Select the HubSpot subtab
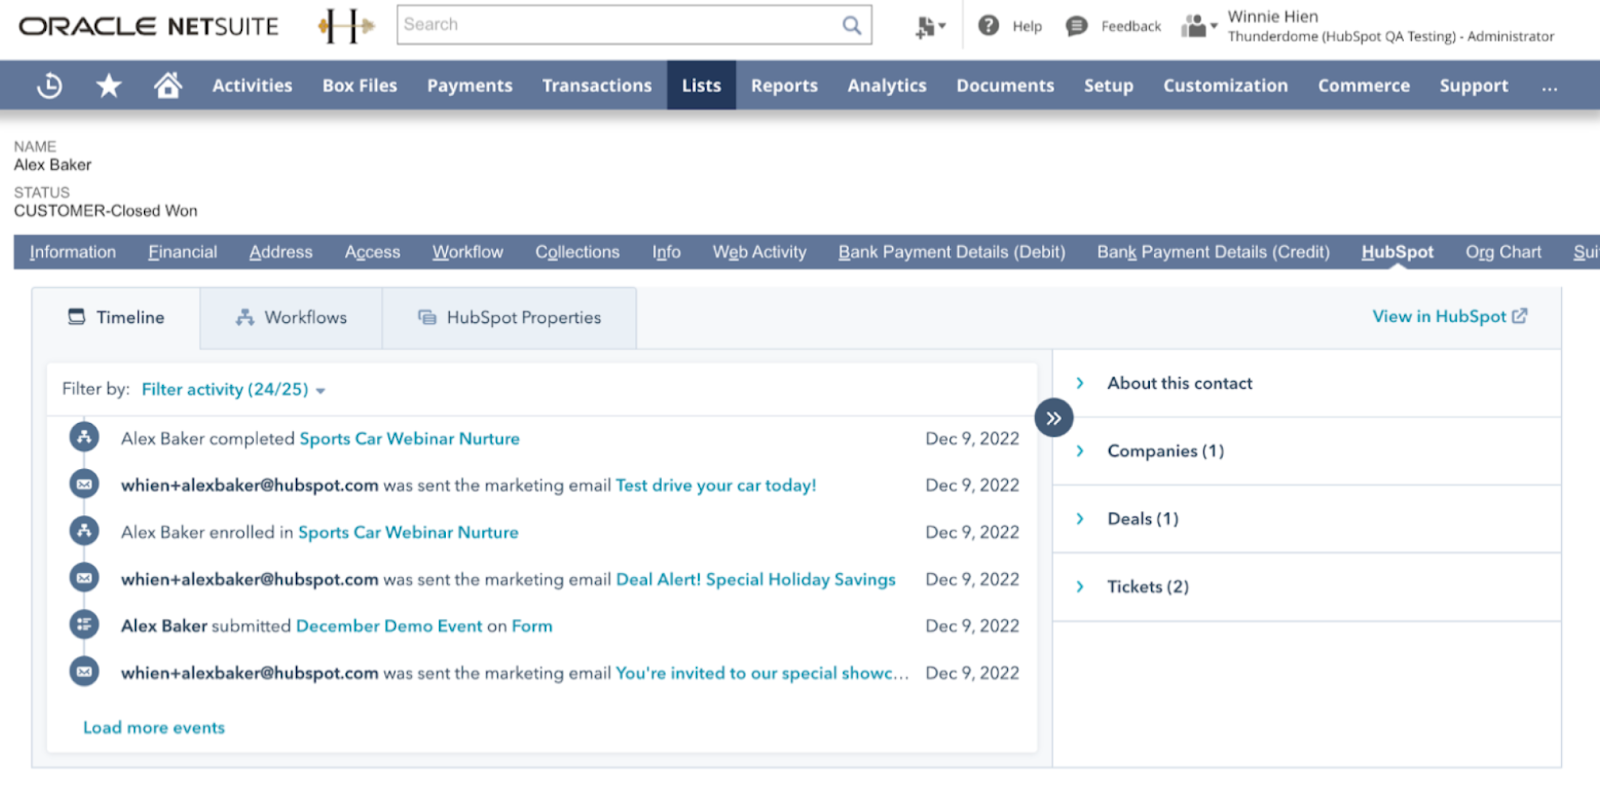 (x=1397, y=252)
